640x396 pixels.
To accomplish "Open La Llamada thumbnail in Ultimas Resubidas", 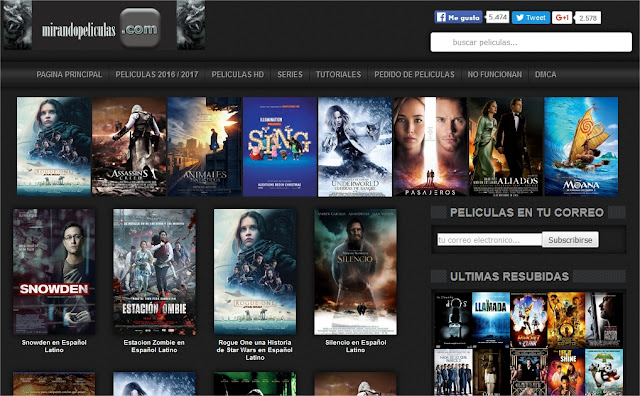I will click(491, 320).
